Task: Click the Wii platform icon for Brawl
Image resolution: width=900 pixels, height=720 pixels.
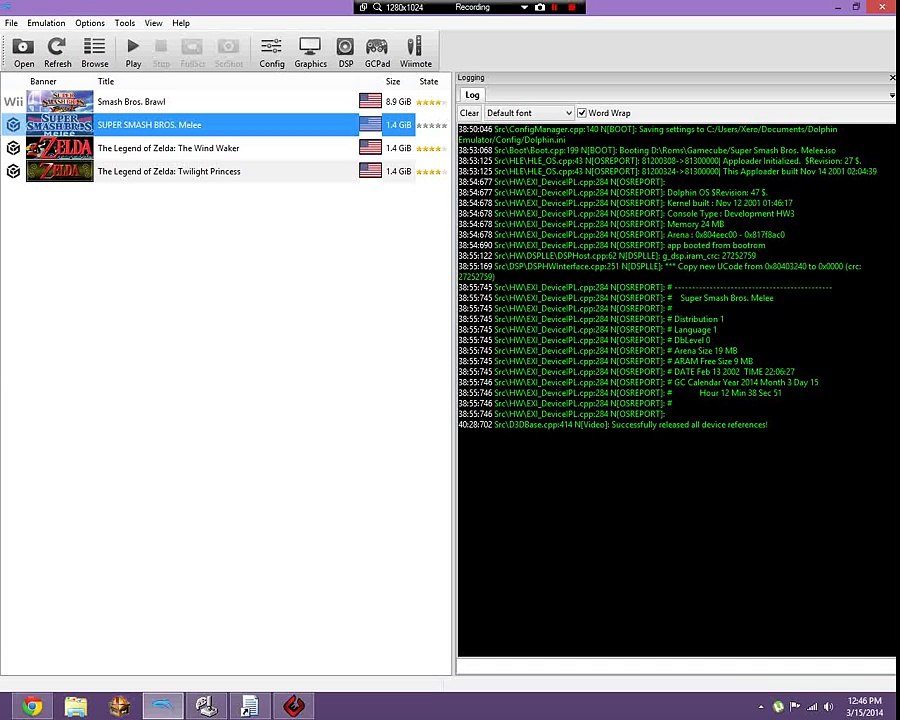Action: point(13,102)
